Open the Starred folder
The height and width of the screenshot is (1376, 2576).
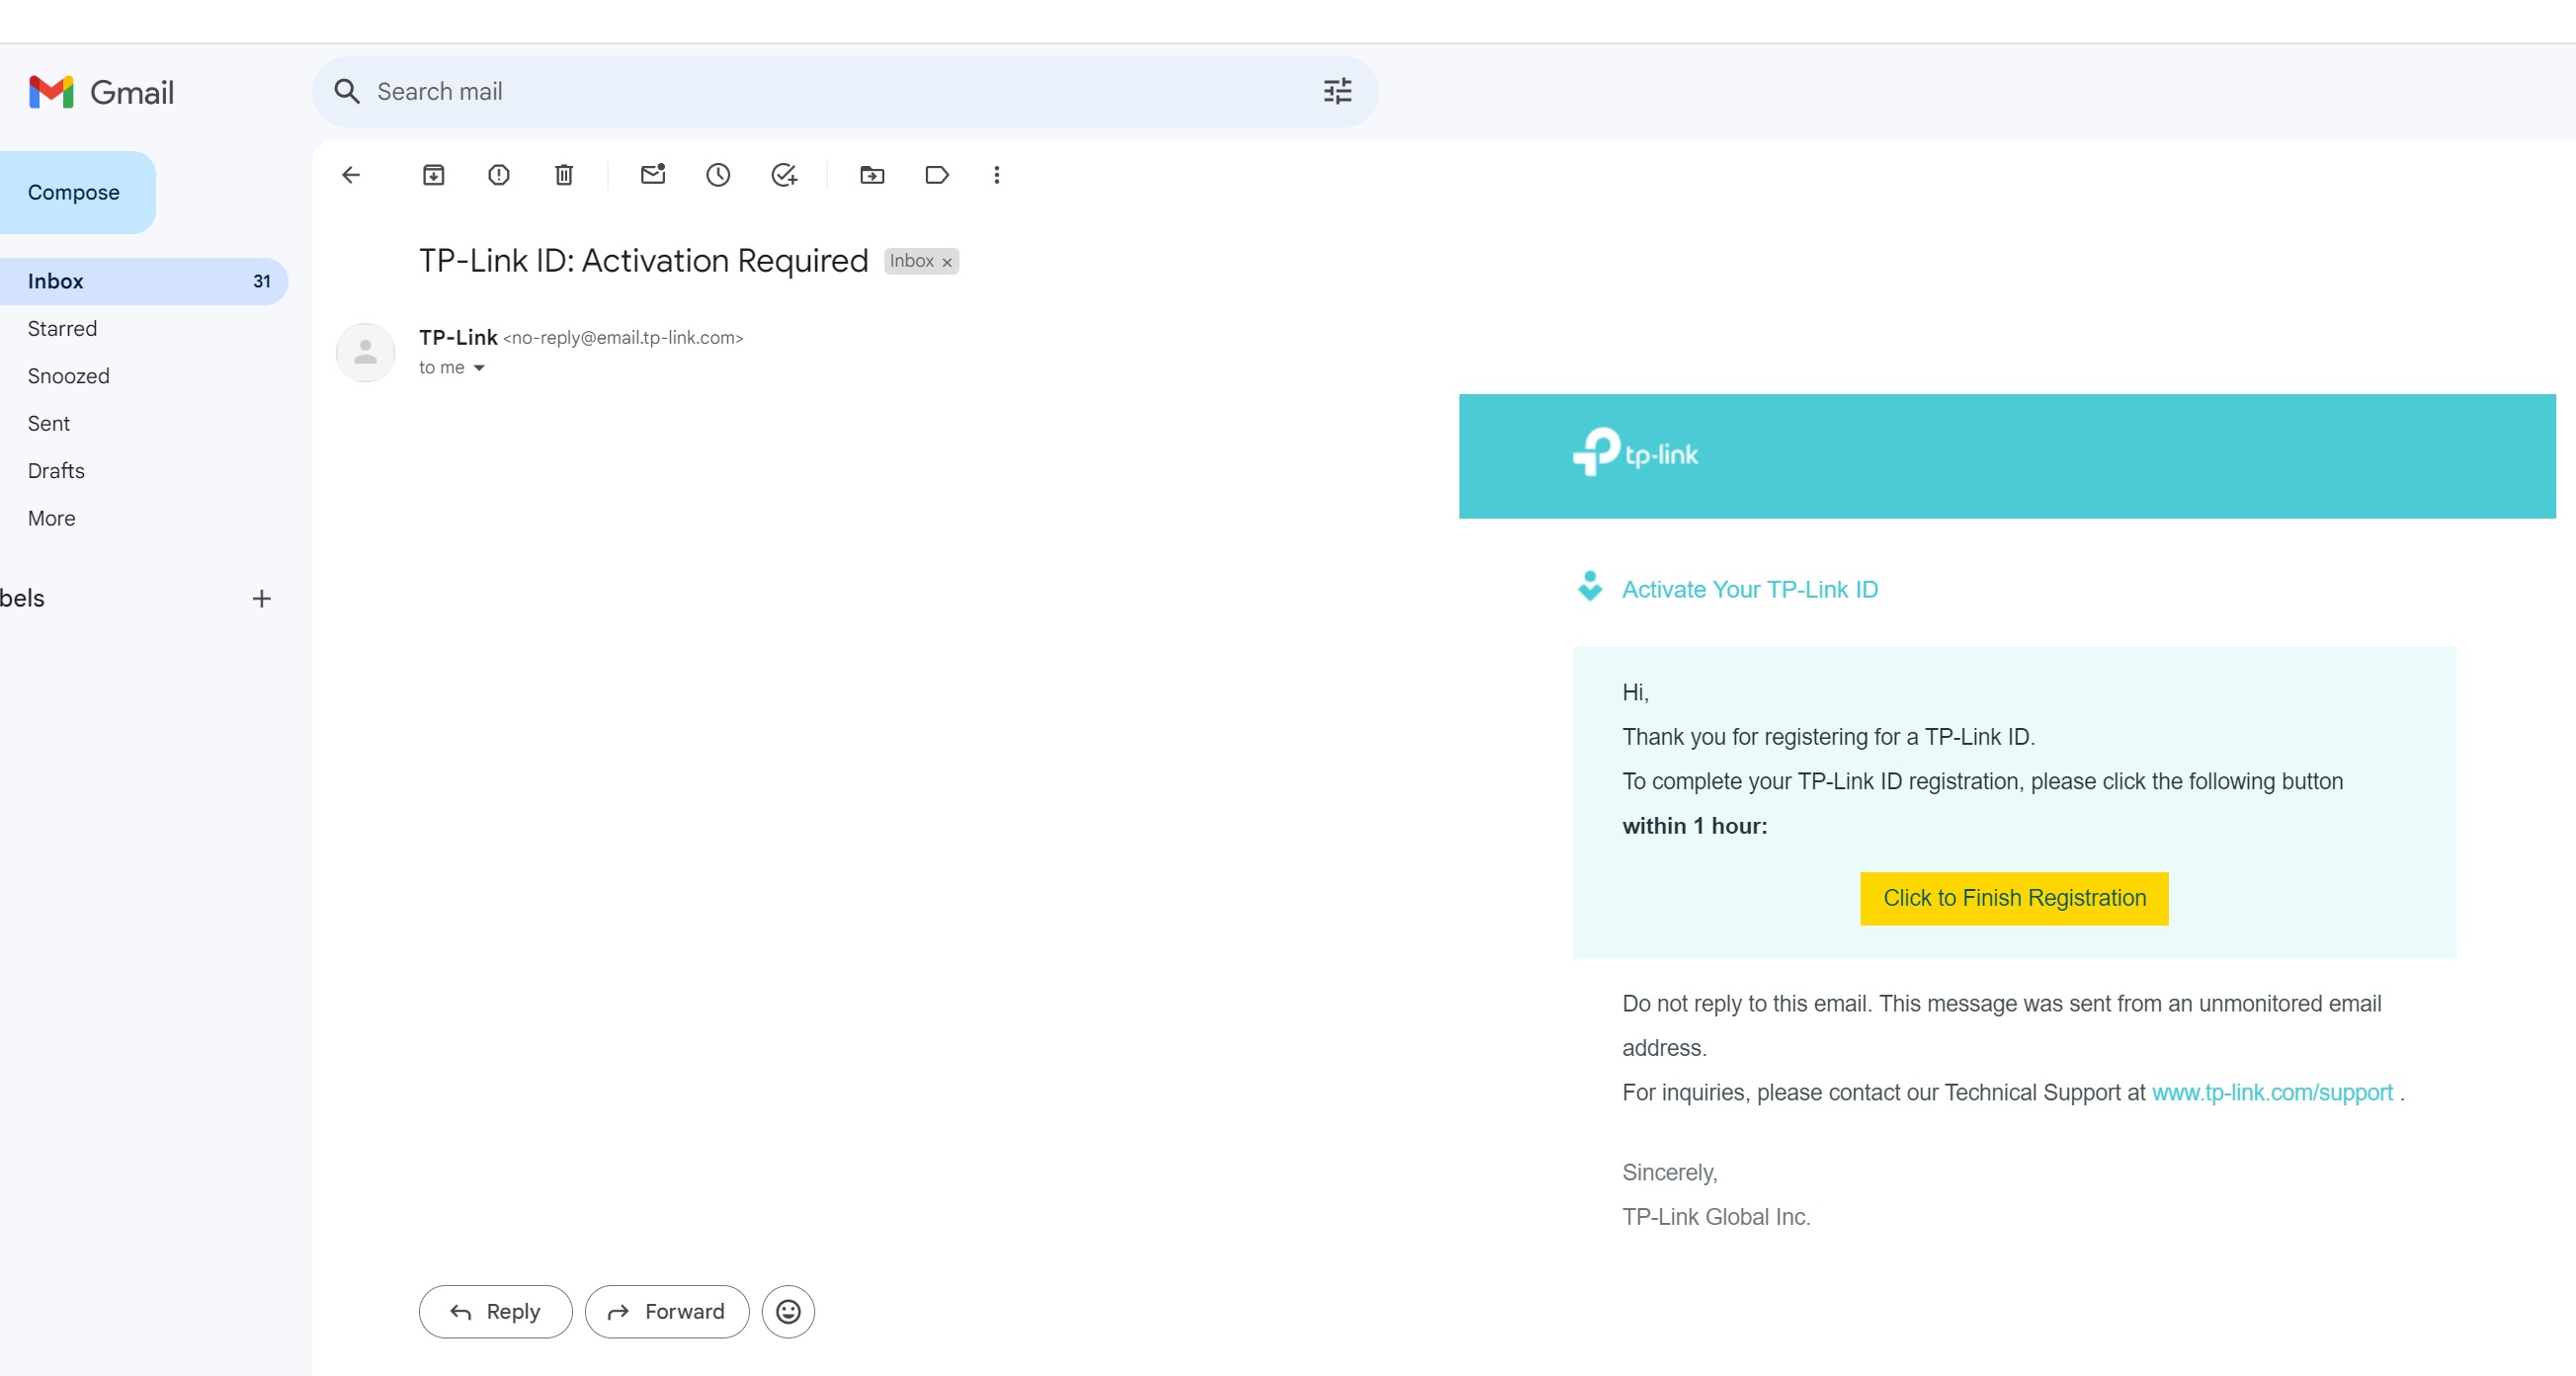point(62,328)
